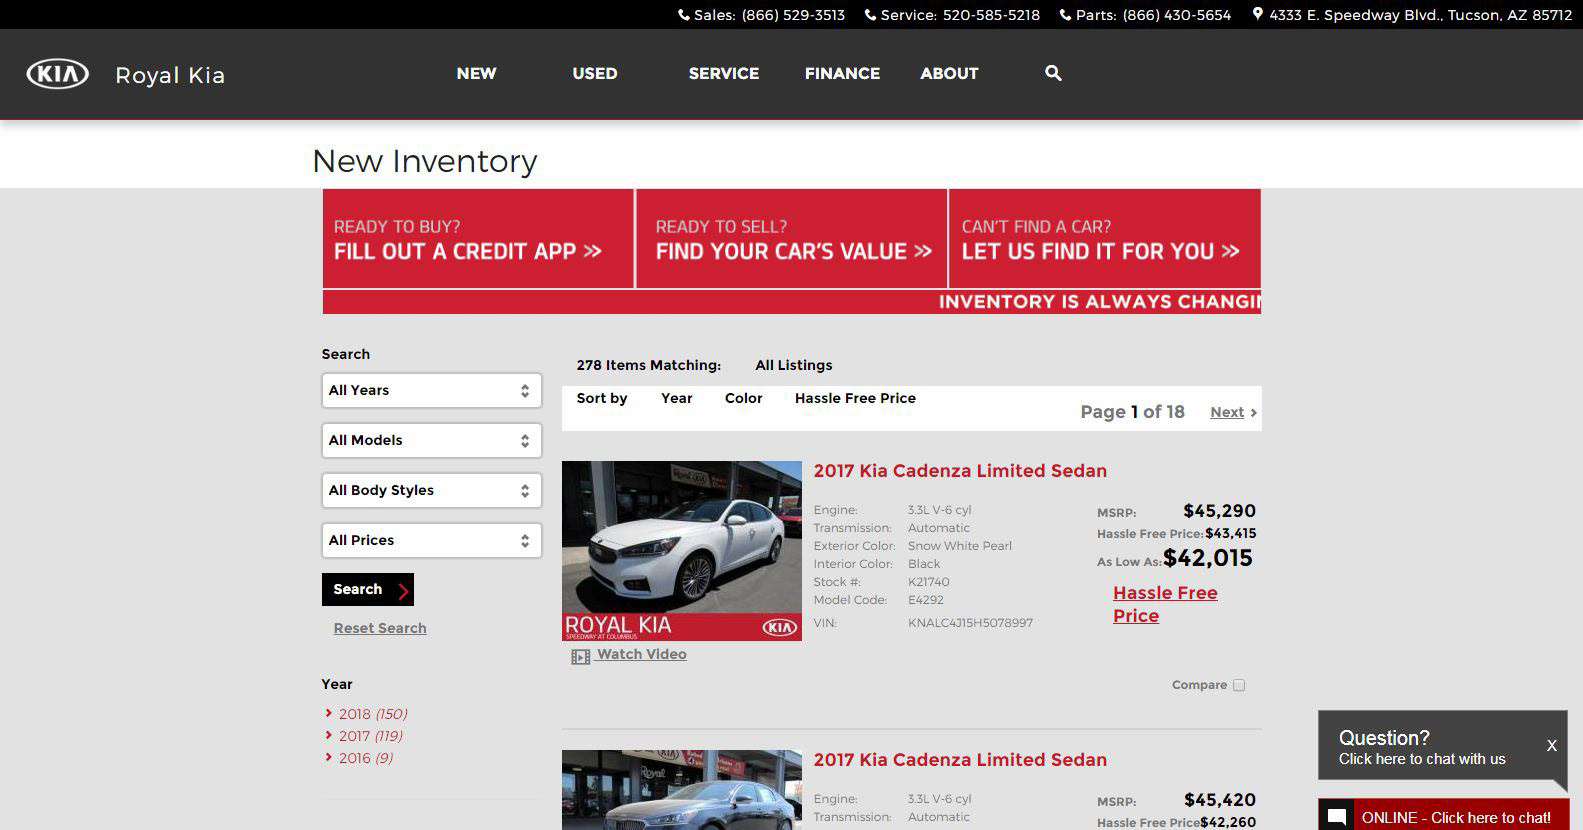Call Sales number (866) 529-3513

(x=793, y=15)
